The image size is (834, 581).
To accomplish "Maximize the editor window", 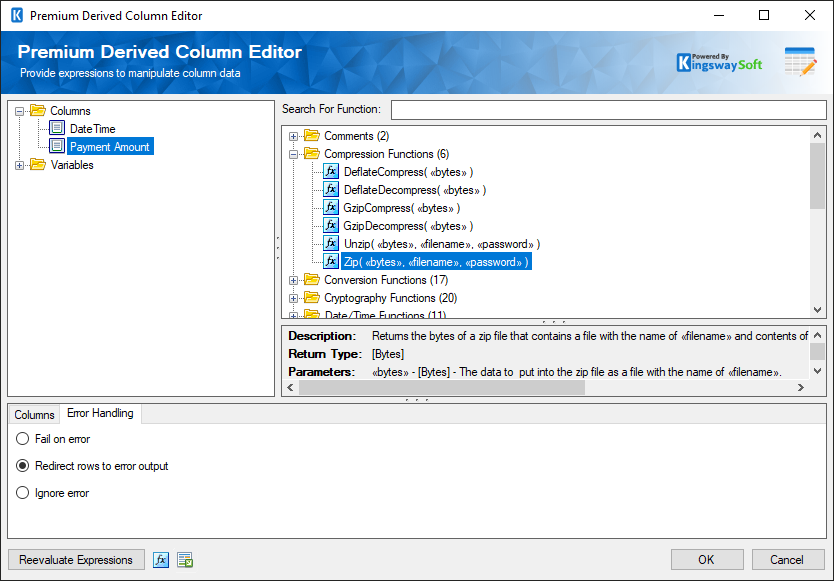I will coord(764,15).
